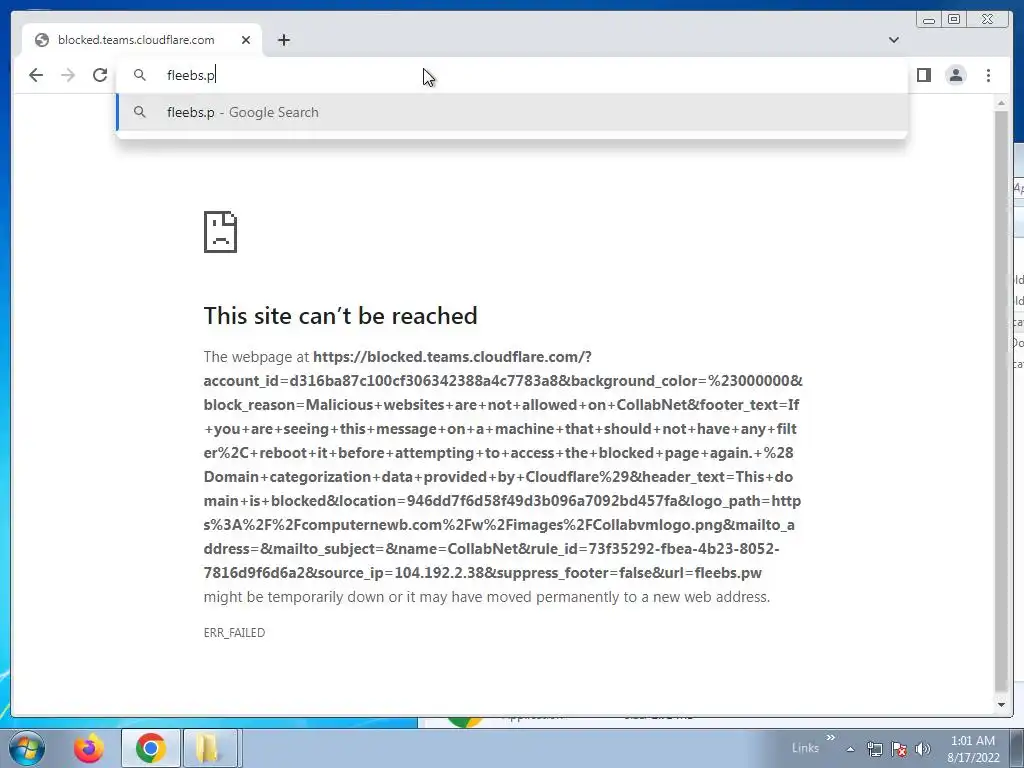Viewport: 1024px width, 768px height.
Task: Click the ERR_FAILED error code text
Action: [x=234, y=632]
